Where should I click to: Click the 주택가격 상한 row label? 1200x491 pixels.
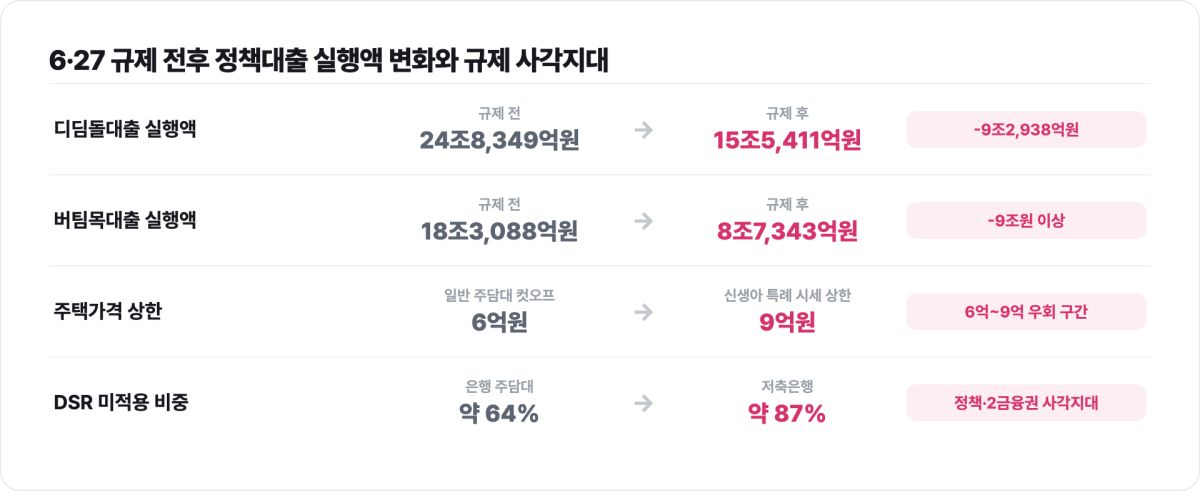[x=107, y=311]
